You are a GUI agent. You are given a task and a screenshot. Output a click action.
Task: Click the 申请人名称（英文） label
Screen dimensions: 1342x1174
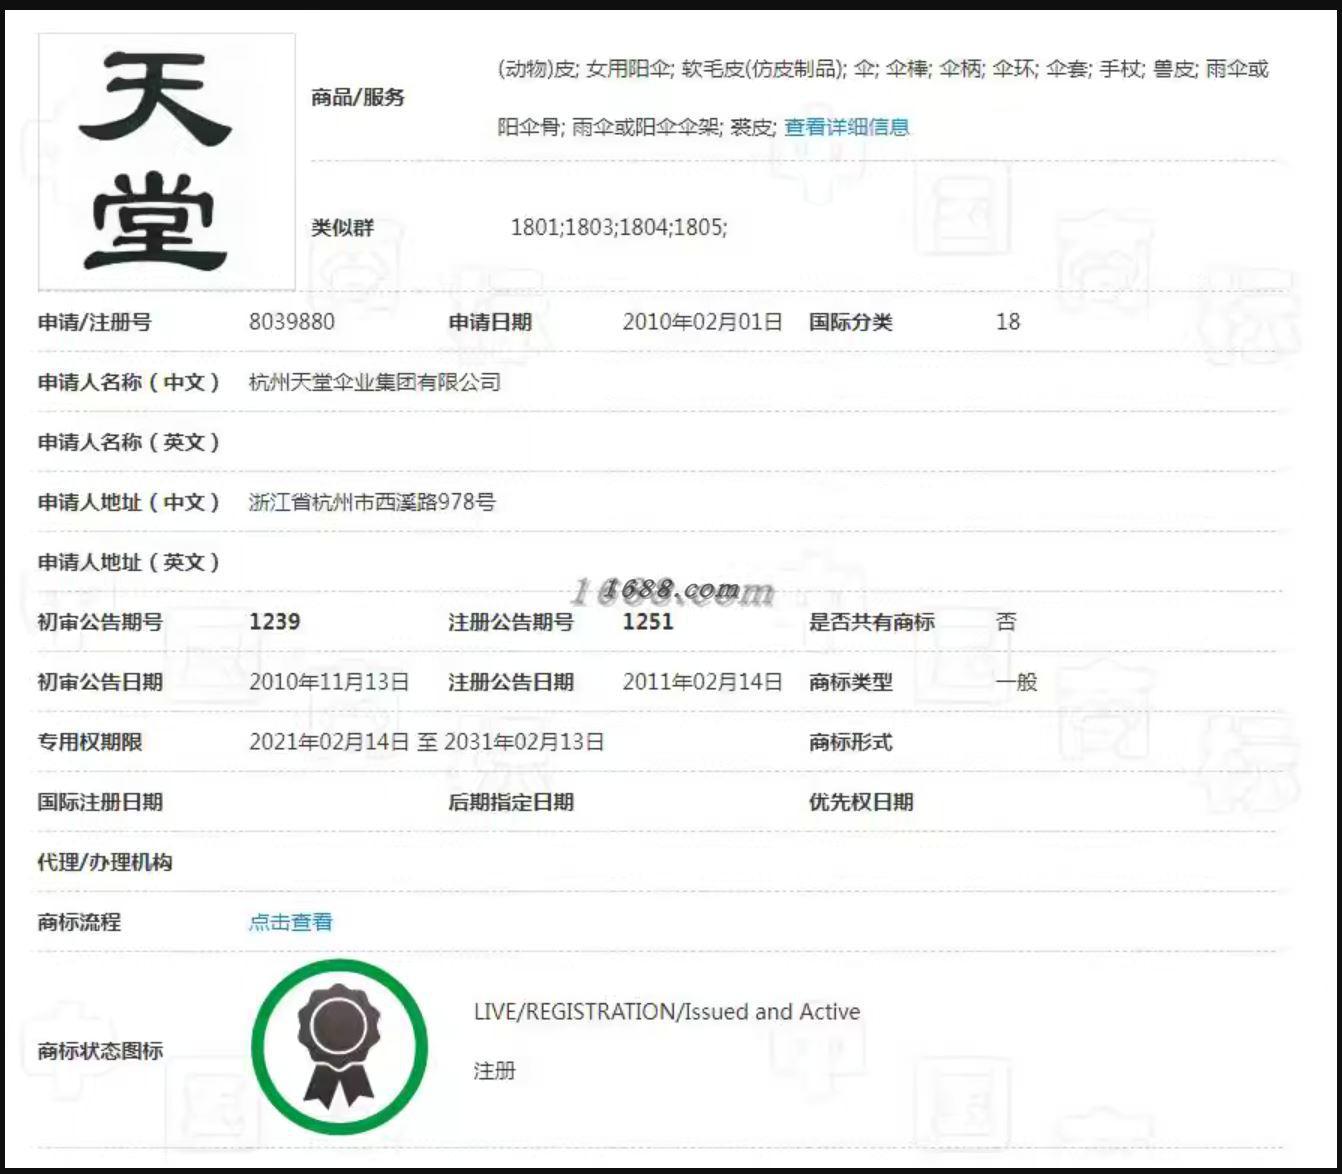click(129, 442)
